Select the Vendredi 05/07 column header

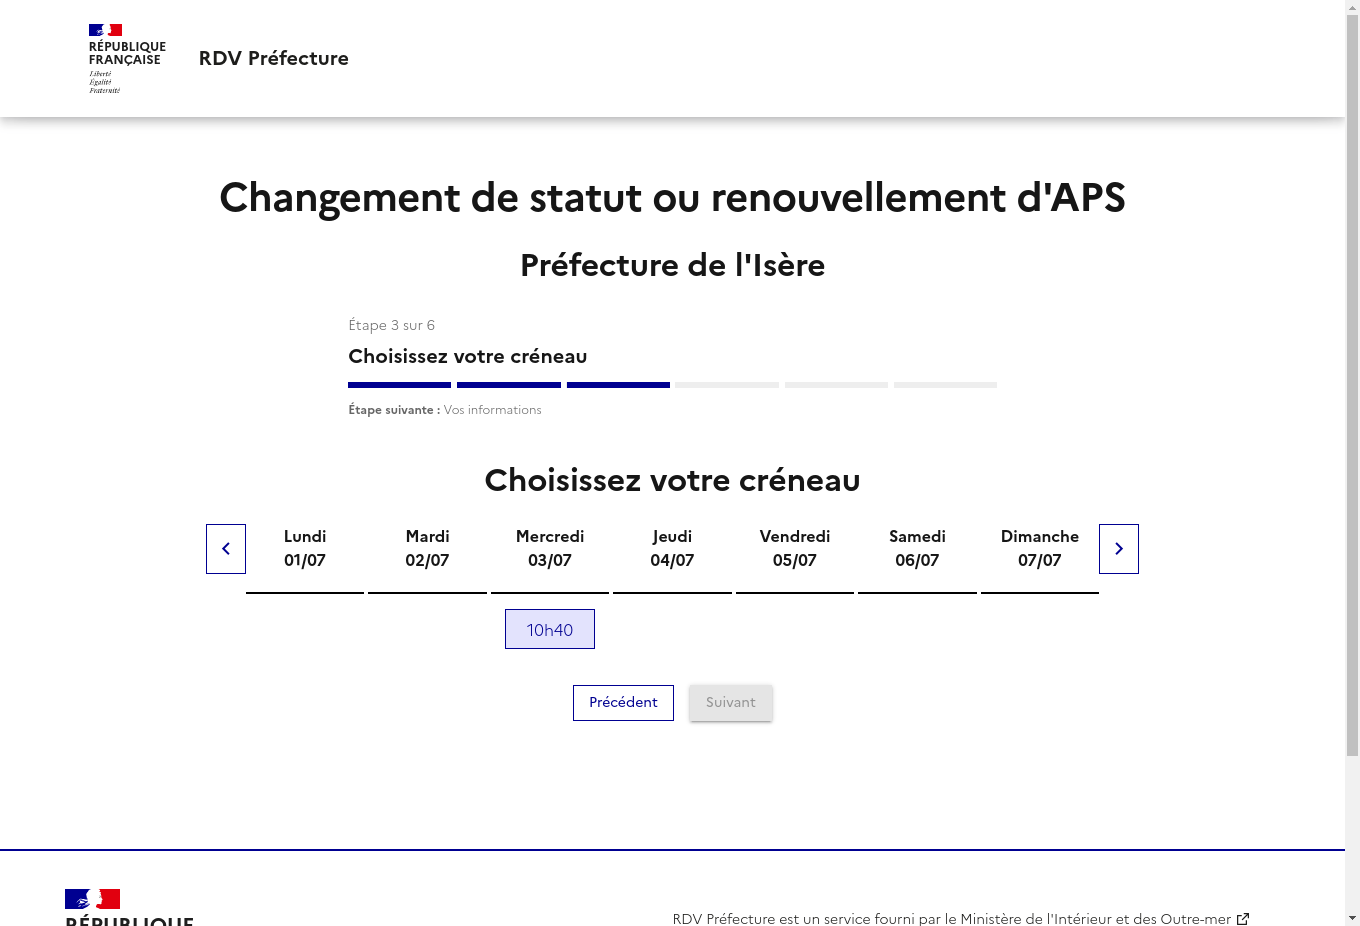pos(795,549)
